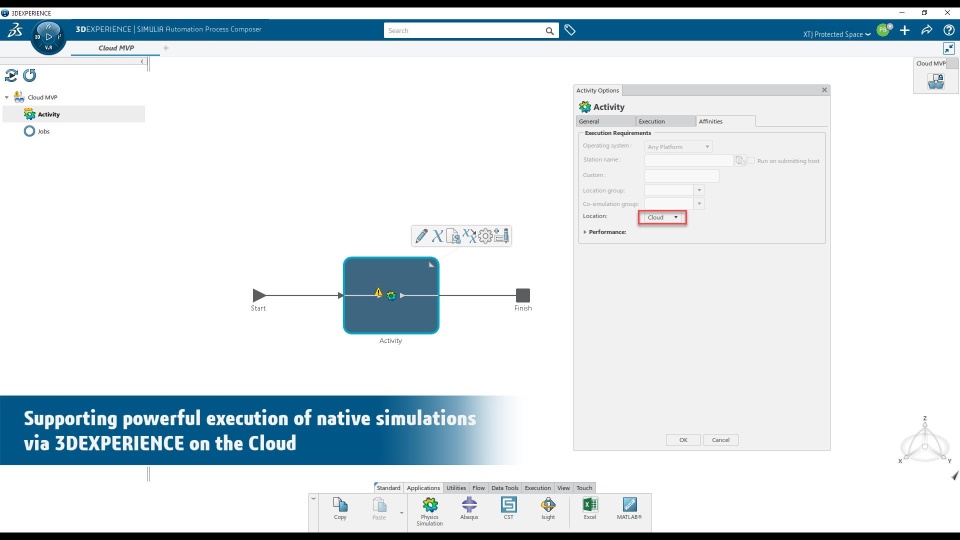Image resolution: width=960 pixels, height=540 pixels.
Task: Click the Cloud MVP thumbnail card icon
Action: (x=936, y=81)
